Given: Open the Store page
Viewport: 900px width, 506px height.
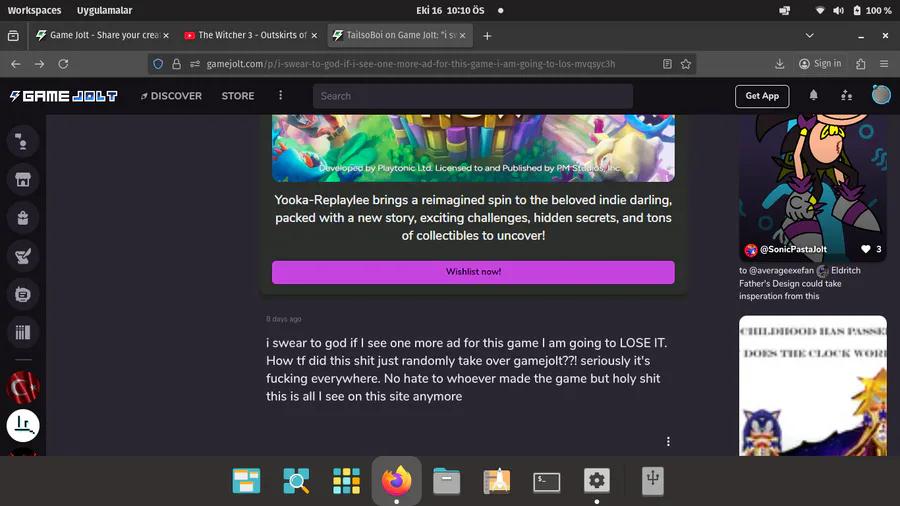Looking at the screenshot, I should (x=238, y=96).
